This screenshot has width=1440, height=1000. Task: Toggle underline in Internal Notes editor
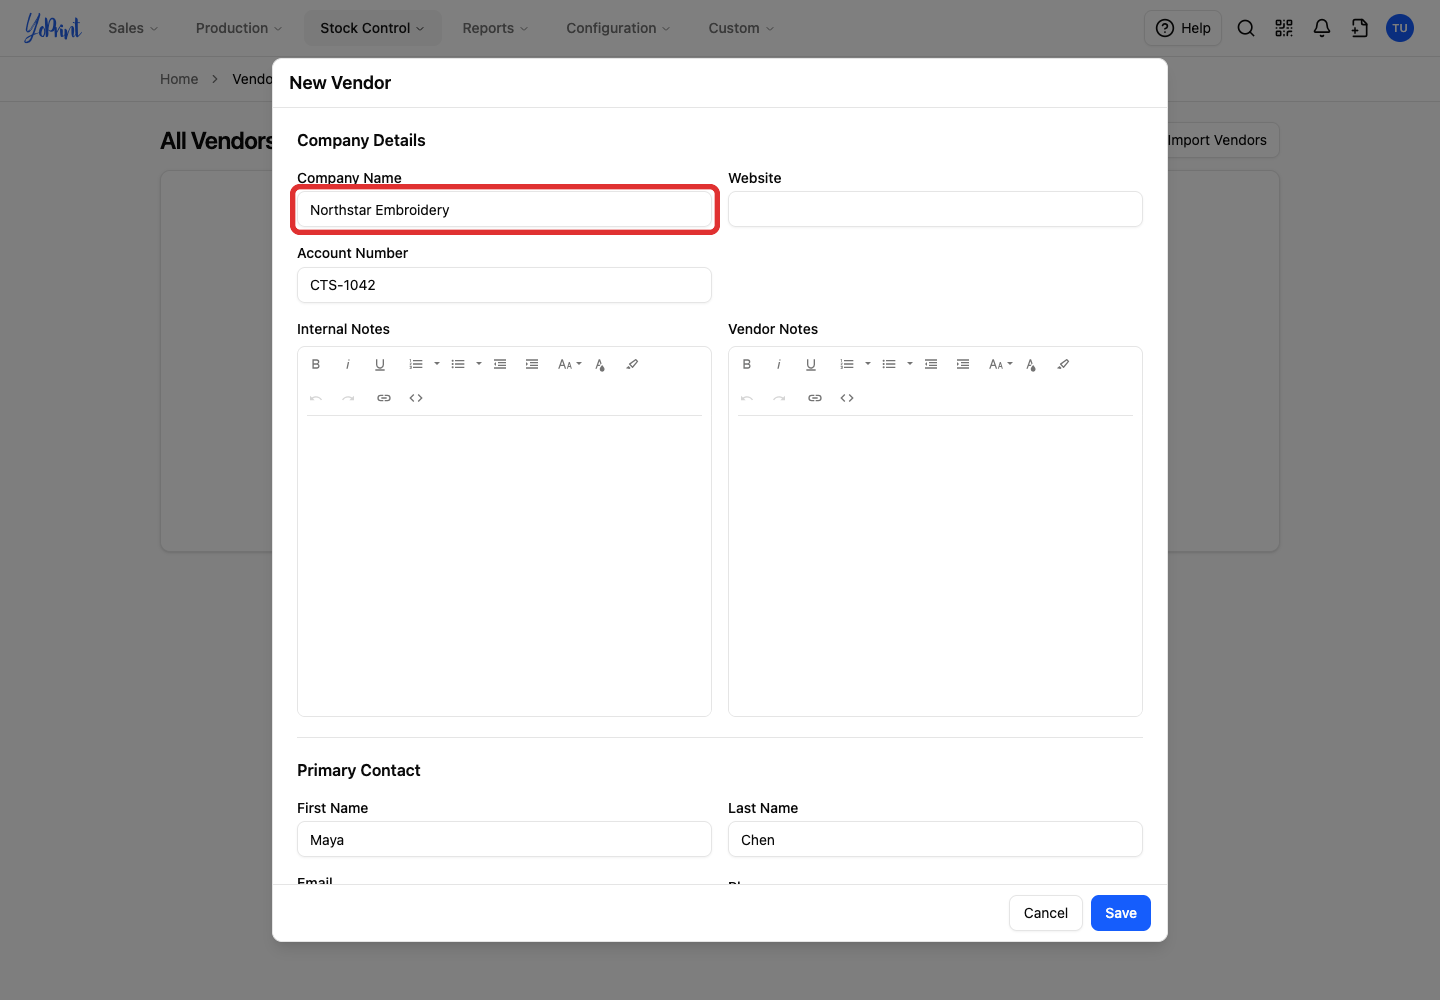[380, 364]
